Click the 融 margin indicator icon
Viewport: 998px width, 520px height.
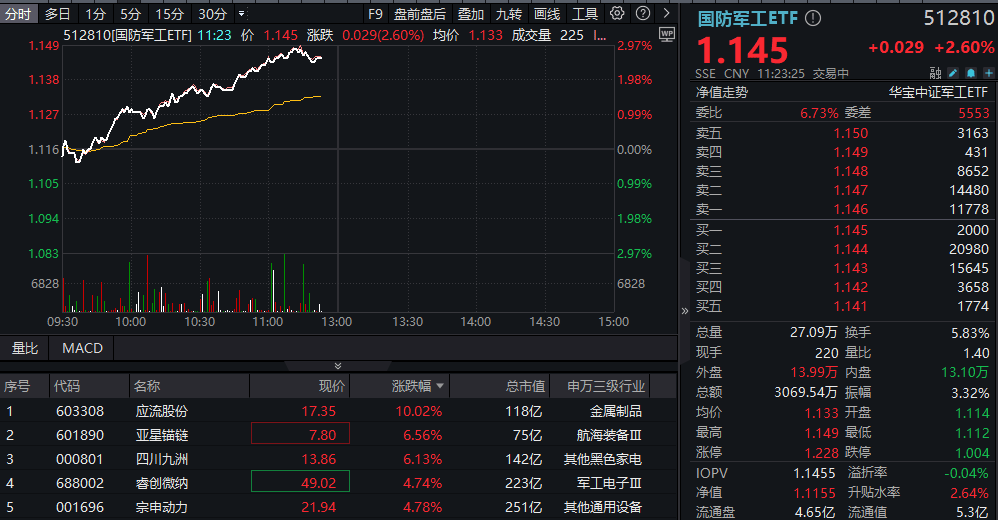click(x=935, y=73)
